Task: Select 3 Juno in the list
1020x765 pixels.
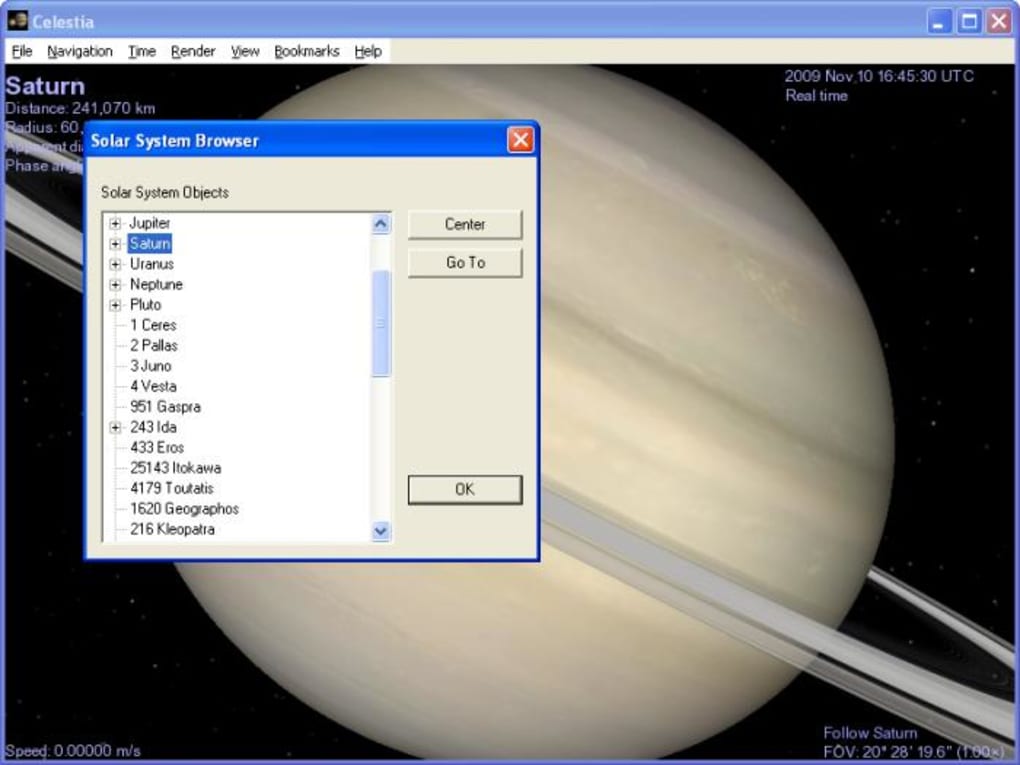Action: pyautogui.click(x=150, y=366)
